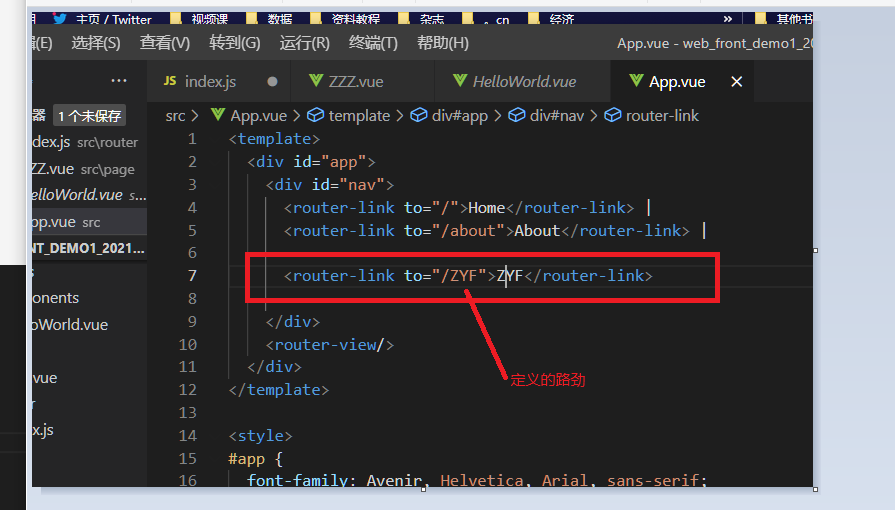Click the cube icon before template breadcrumb
The width and height of the screenshot is (895, 510).
[315, 115]
